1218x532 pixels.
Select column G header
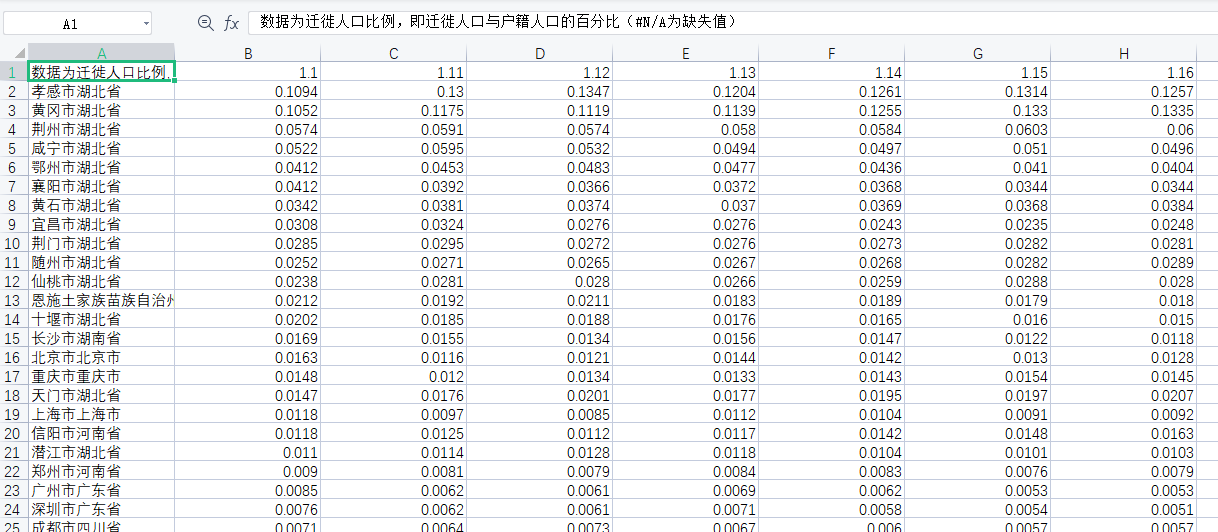pyautogui.click(x=978, y=53)
